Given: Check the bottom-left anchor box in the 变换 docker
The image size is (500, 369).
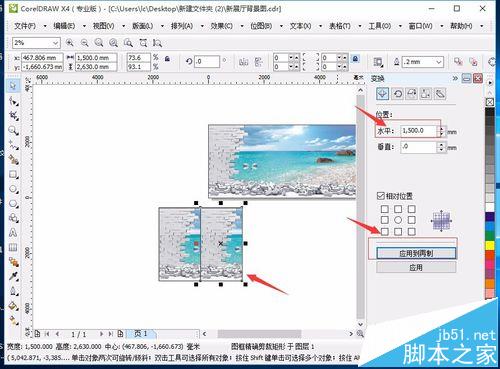Looking at the screenshot, I should (384, 231).
